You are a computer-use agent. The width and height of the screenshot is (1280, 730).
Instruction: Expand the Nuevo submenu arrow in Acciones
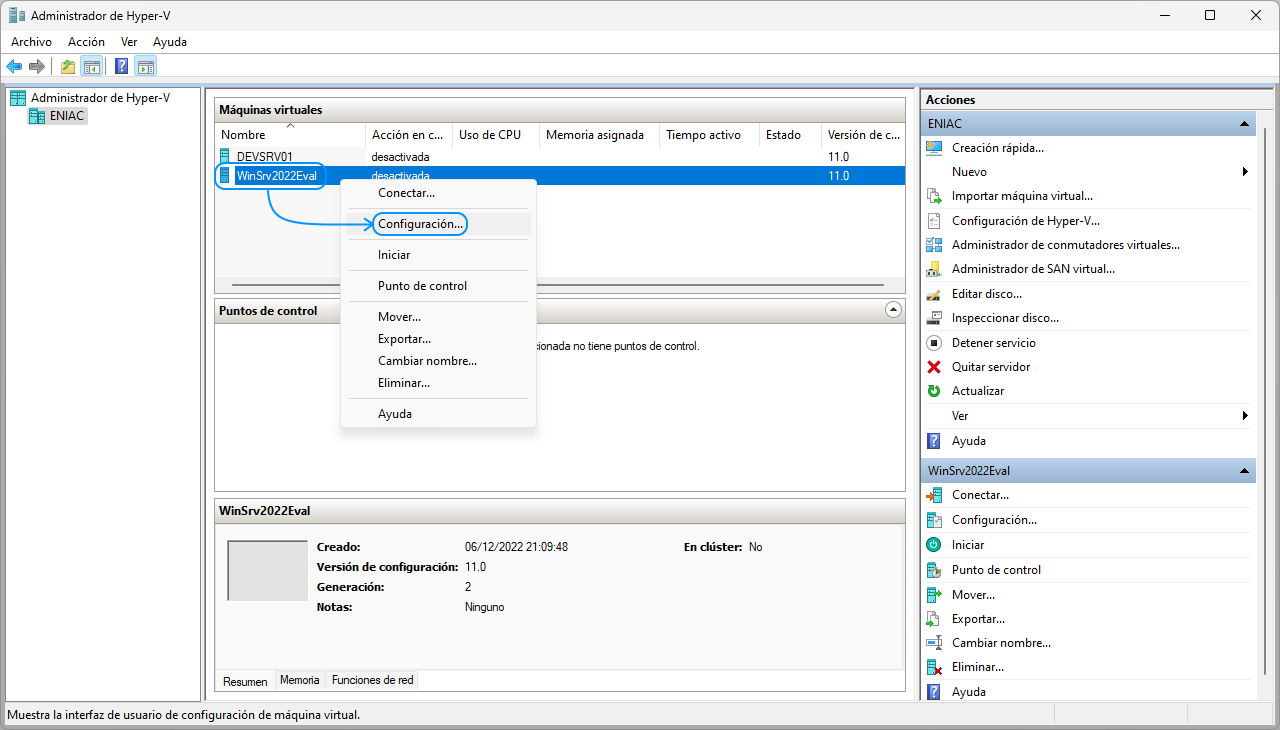point(1245,172)
